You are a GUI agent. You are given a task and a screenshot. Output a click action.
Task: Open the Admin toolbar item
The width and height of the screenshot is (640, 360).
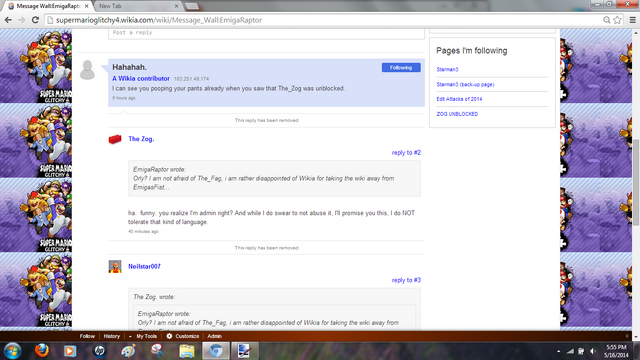(214, 336)
